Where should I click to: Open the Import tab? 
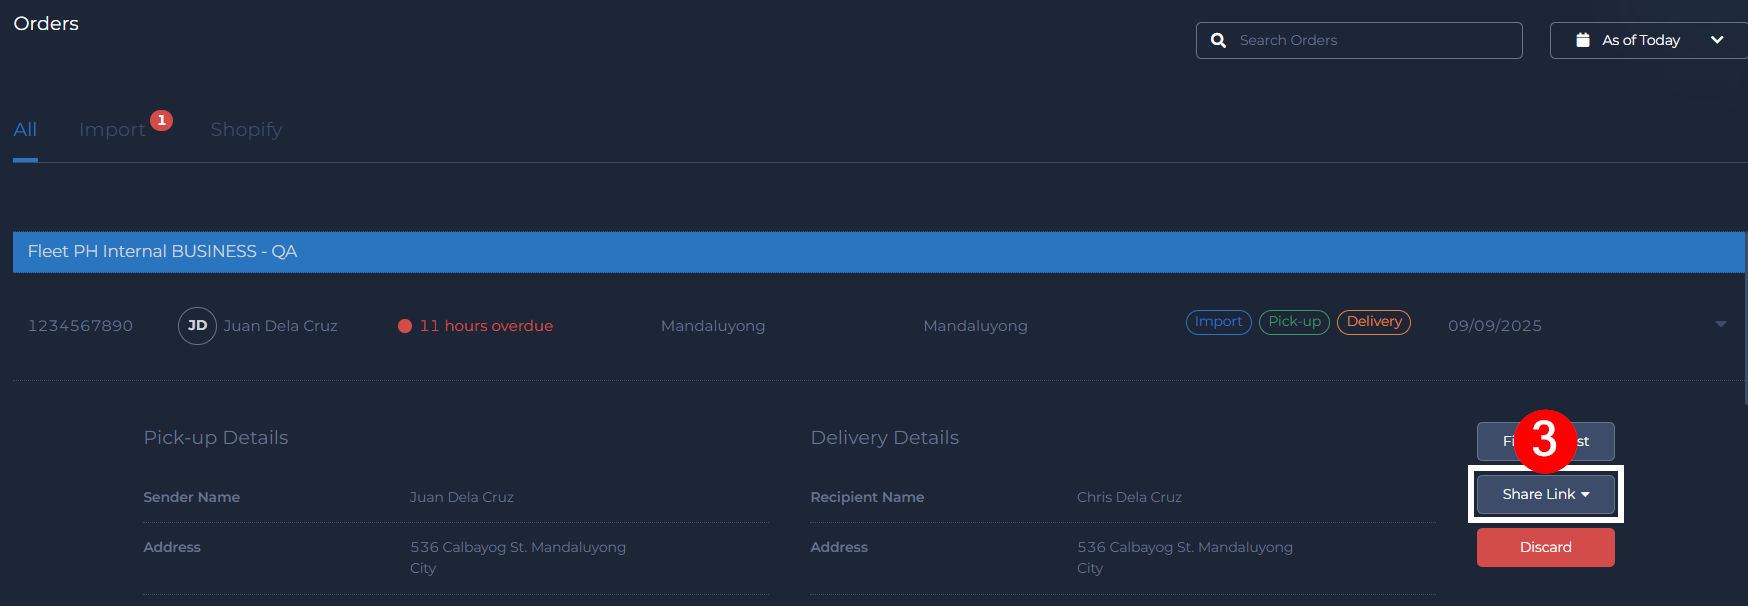(x=112, y=130)
